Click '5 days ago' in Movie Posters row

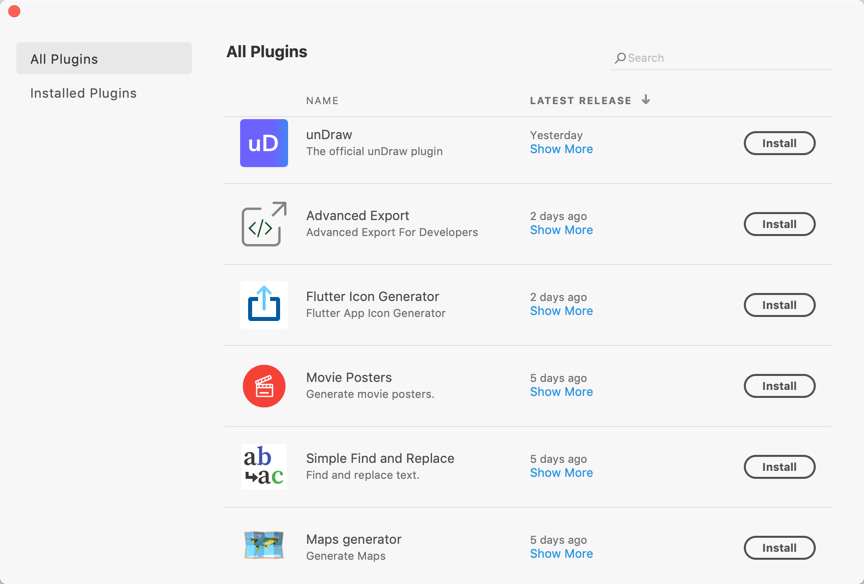(x=558, y=378)
